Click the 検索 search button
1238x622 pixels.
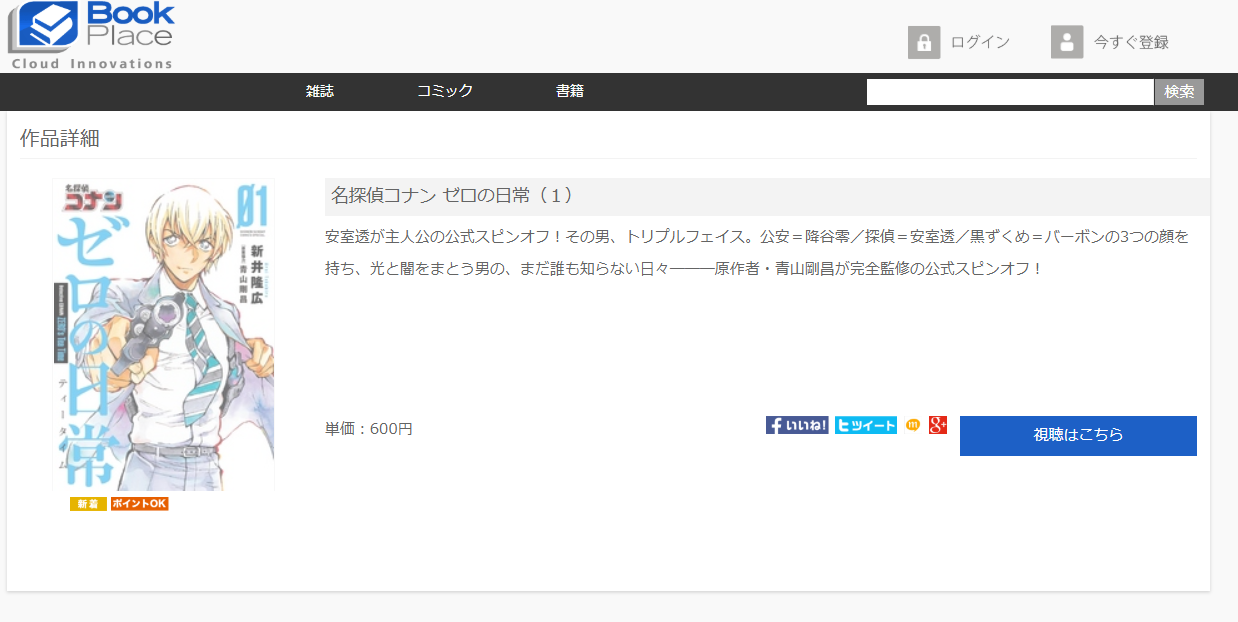tap(1179, 92)
